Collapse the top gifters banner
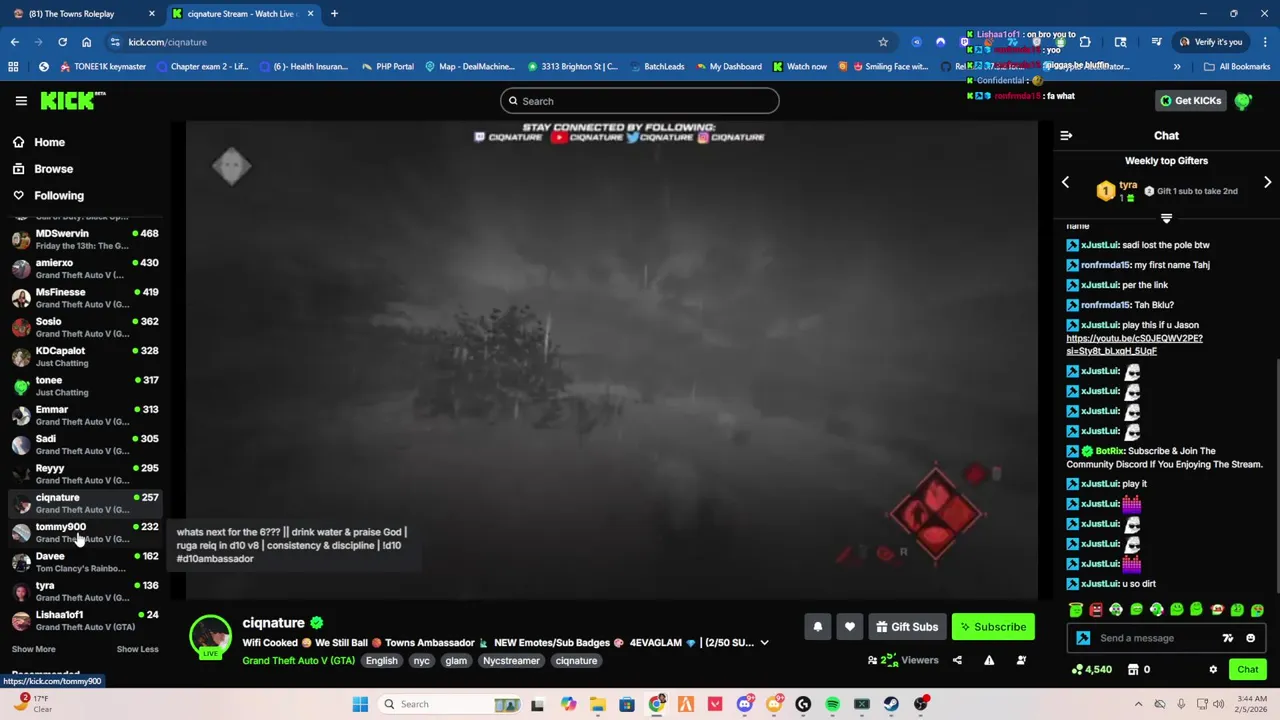Screen dimensions: 1280x720 coord(1166,217)
